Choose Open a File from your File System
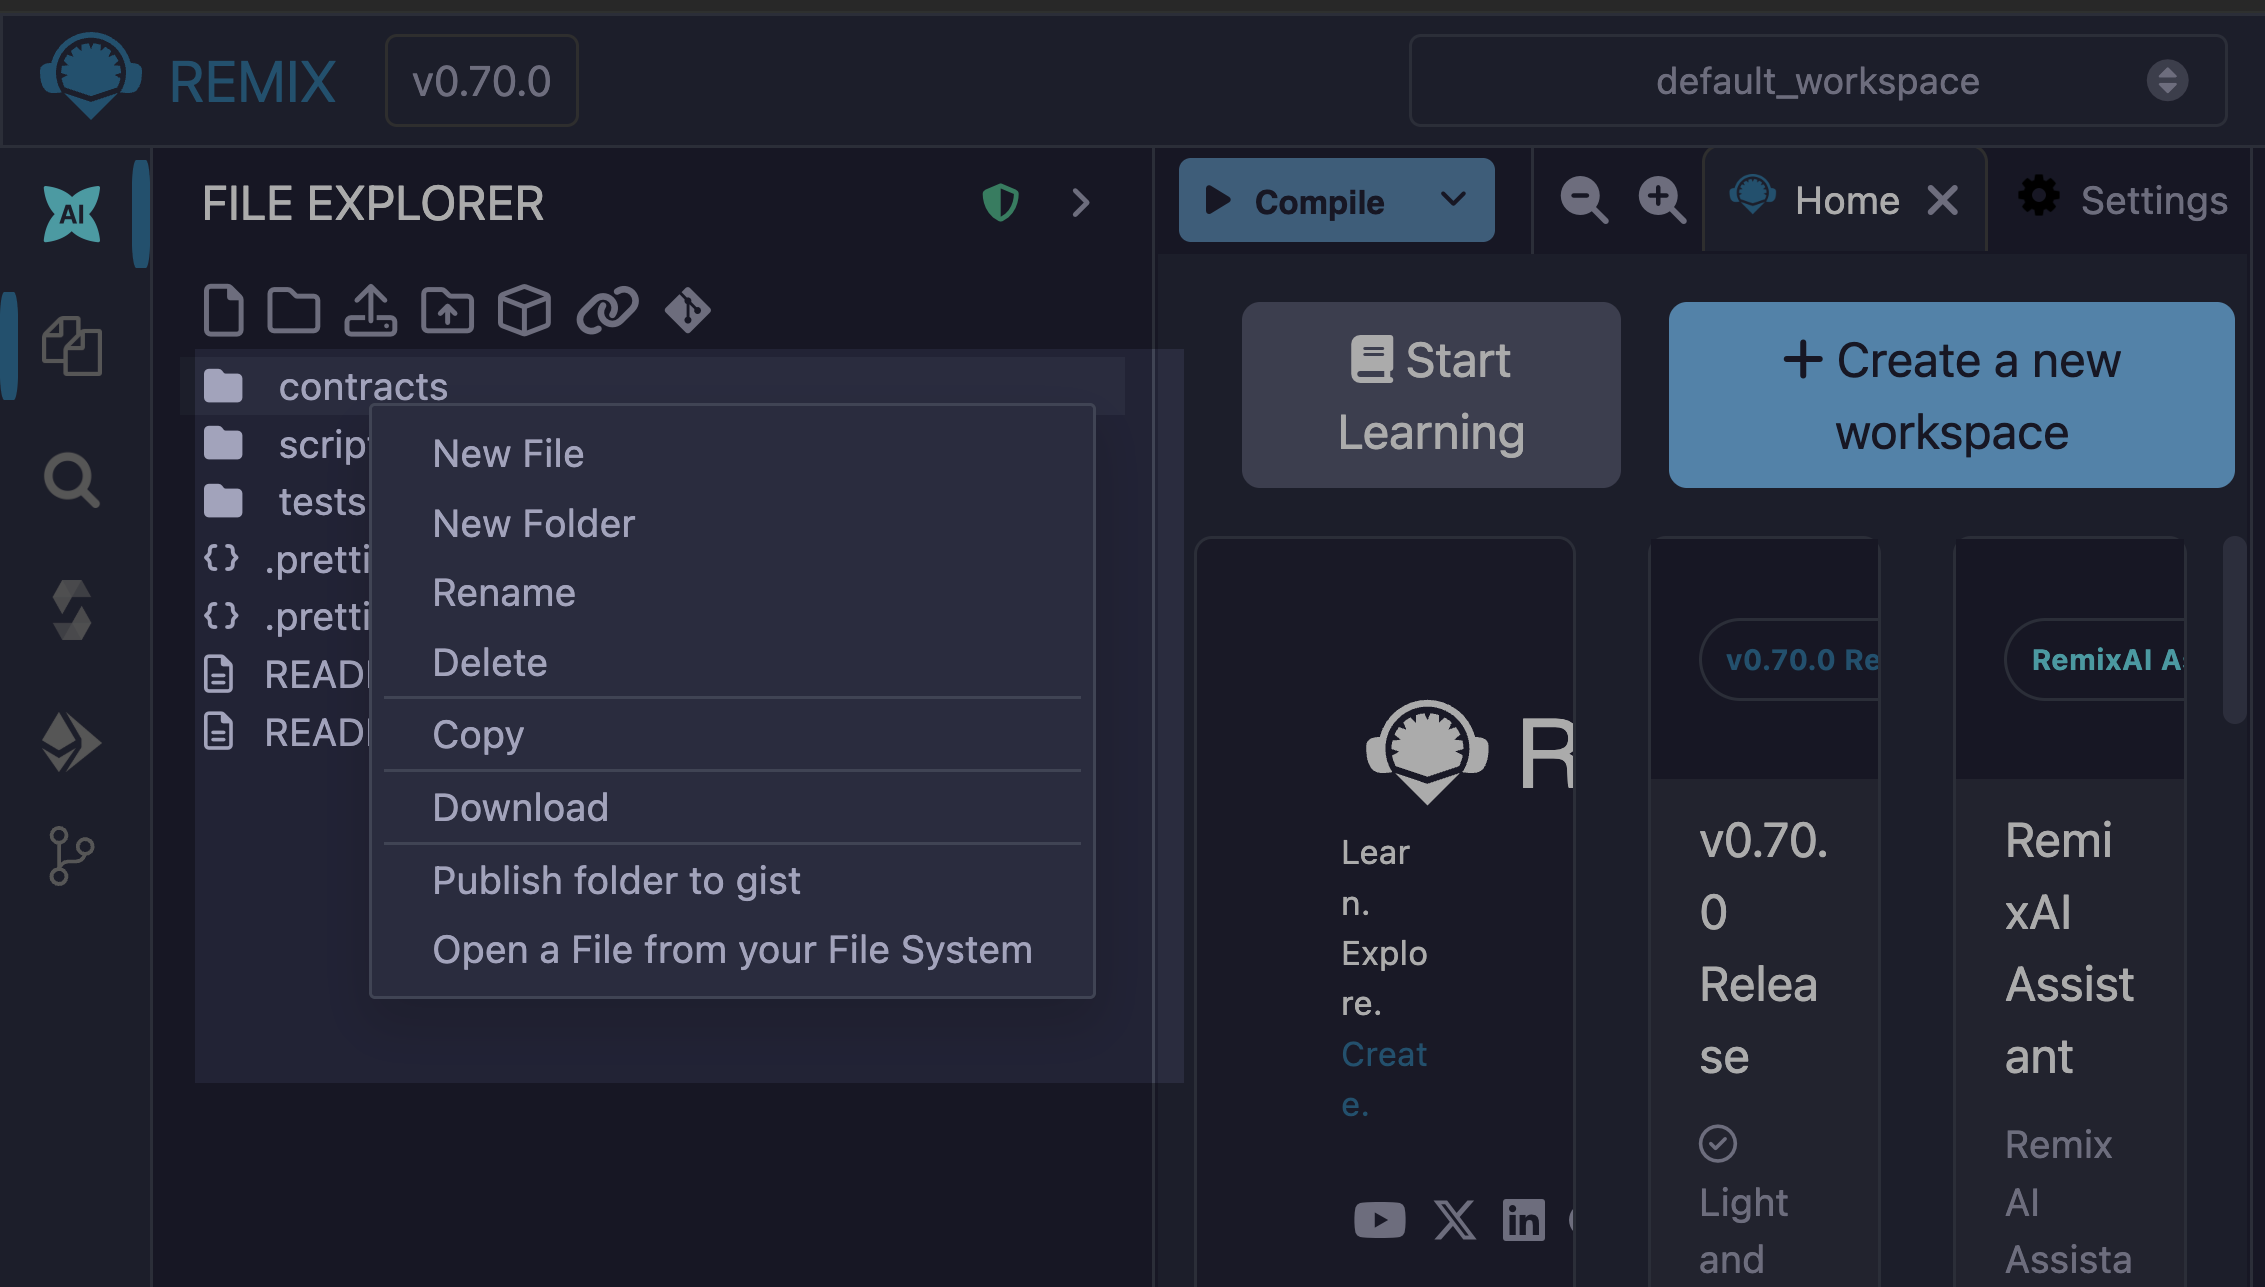The width and height of the screenshot is (2265, 1287). 732,950
